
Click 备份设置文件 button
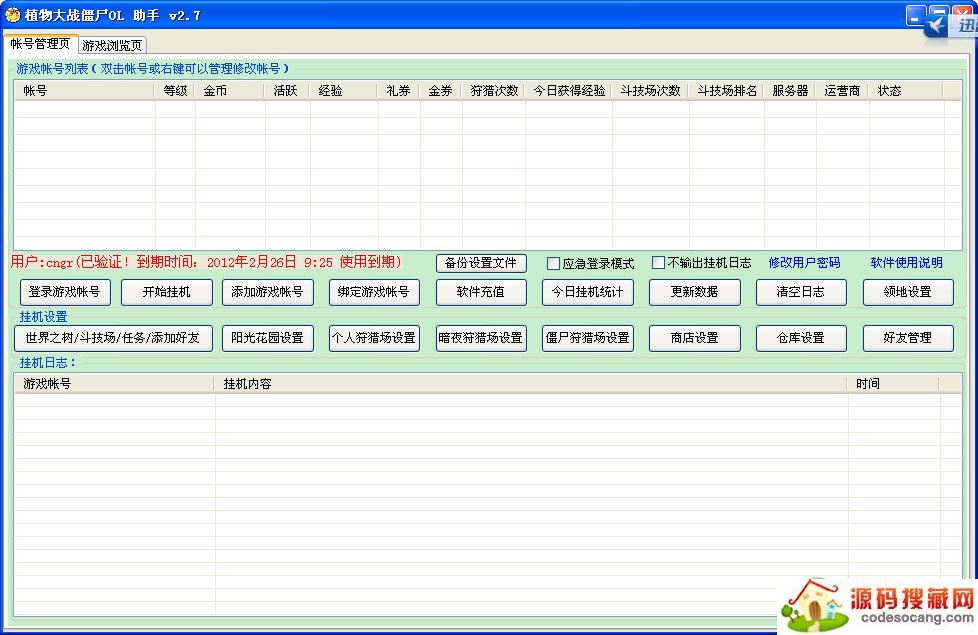[x=481, y=263]
